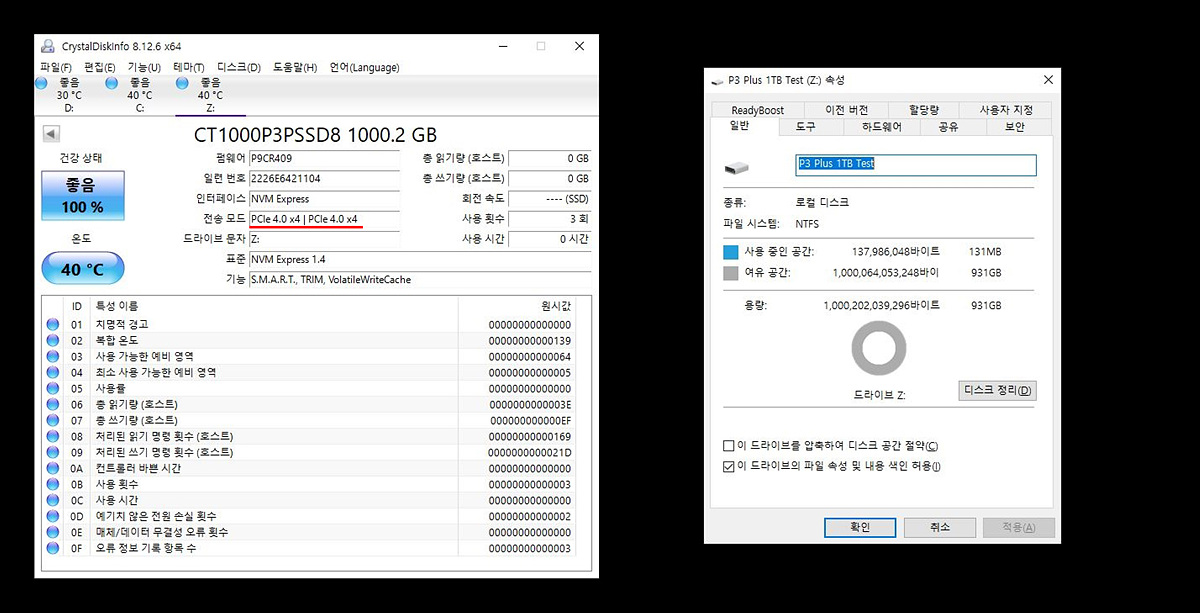Click status orb for attribute 09
Image resolution: width=1200 pixels, height=613 pixels.
(53, 453)
